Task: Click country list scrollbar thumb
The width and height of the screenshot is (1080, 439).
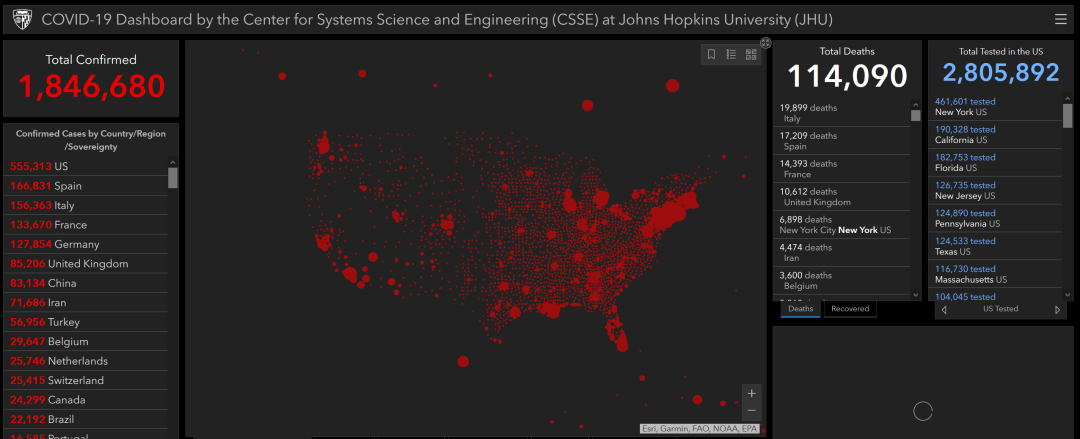Action: click(173, 178)
